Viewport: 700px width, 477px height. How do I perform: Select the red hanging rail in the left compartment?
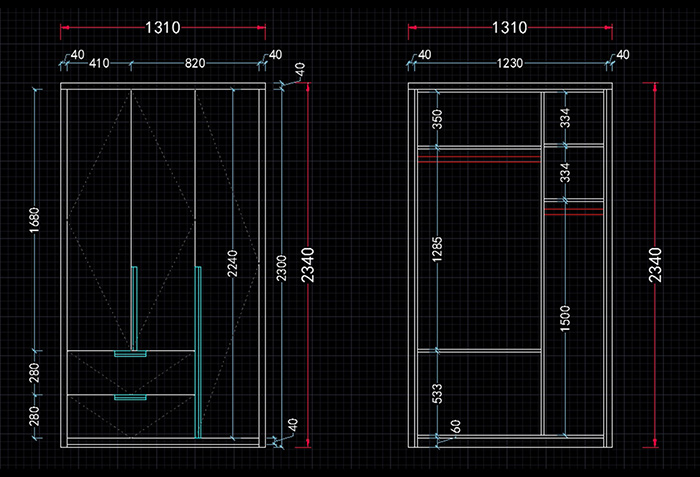click(478, 157)
